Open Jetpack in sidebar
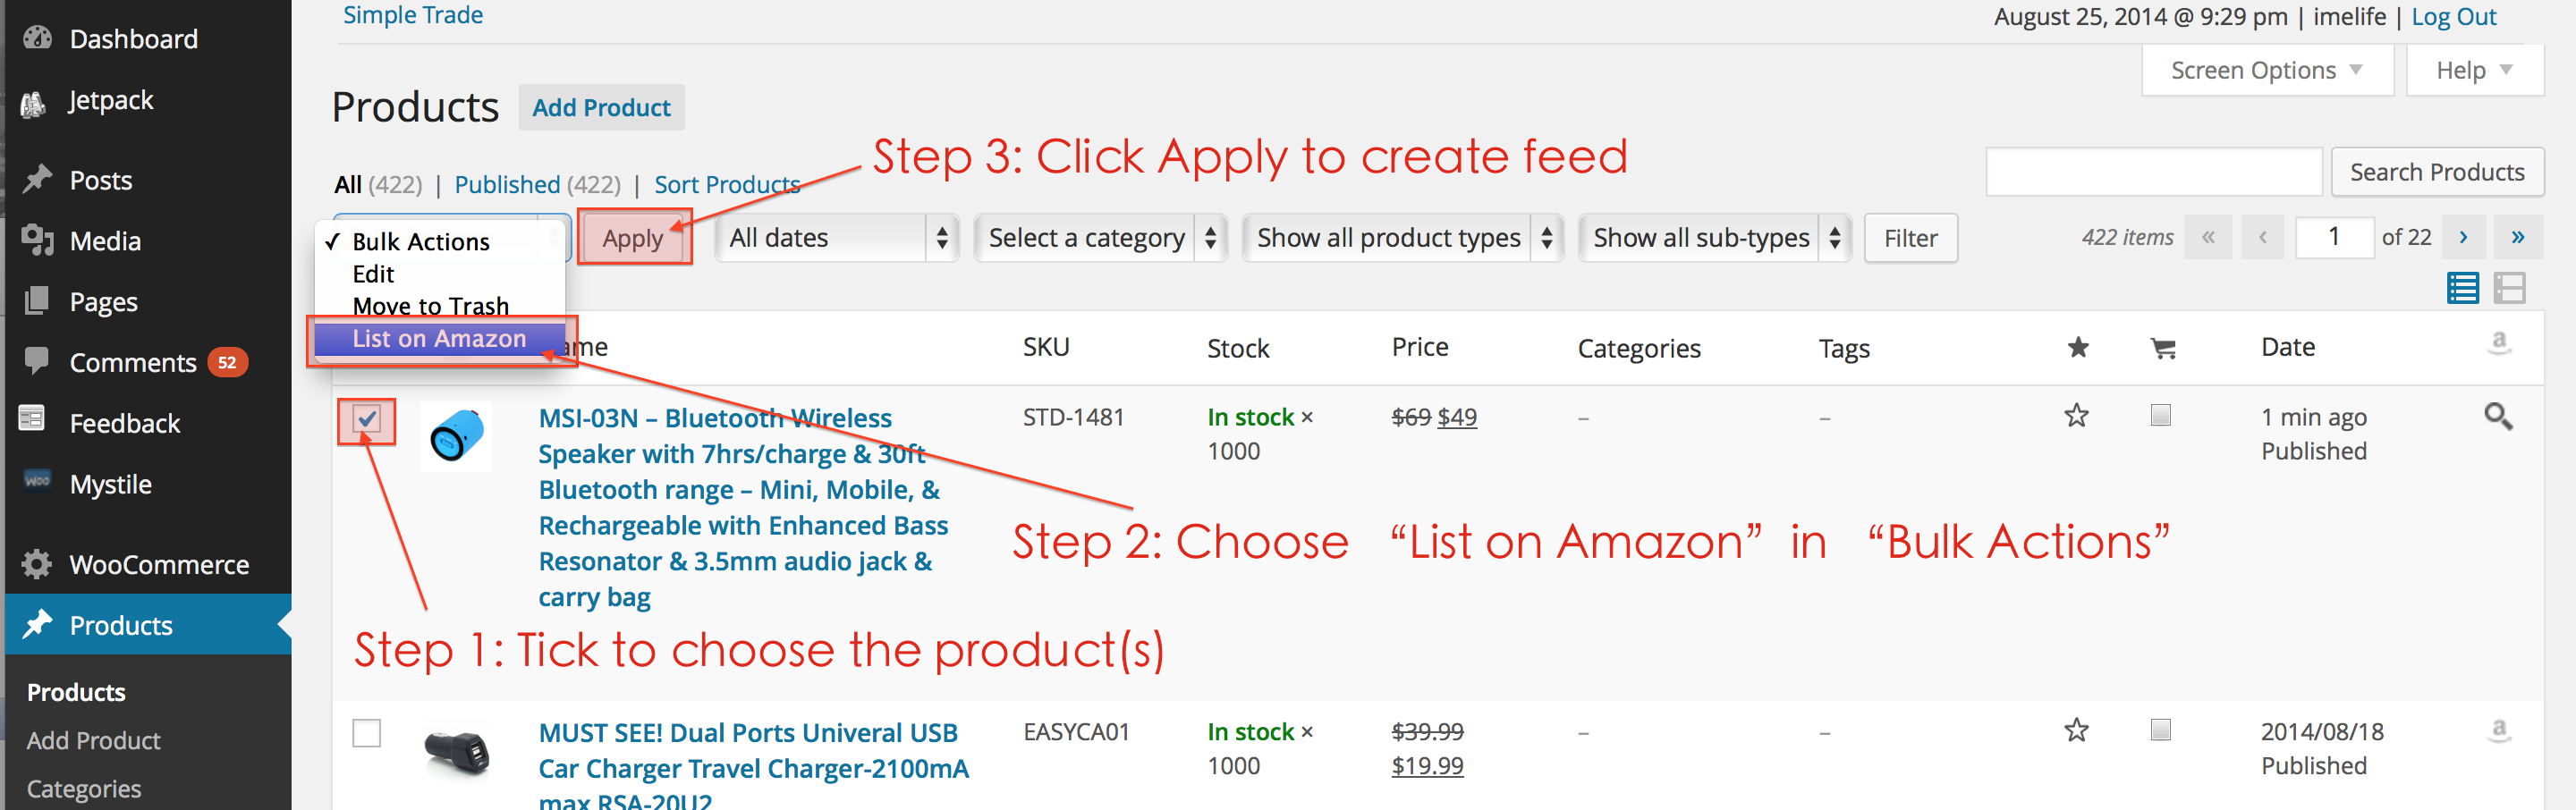 (x=110, y=100)
